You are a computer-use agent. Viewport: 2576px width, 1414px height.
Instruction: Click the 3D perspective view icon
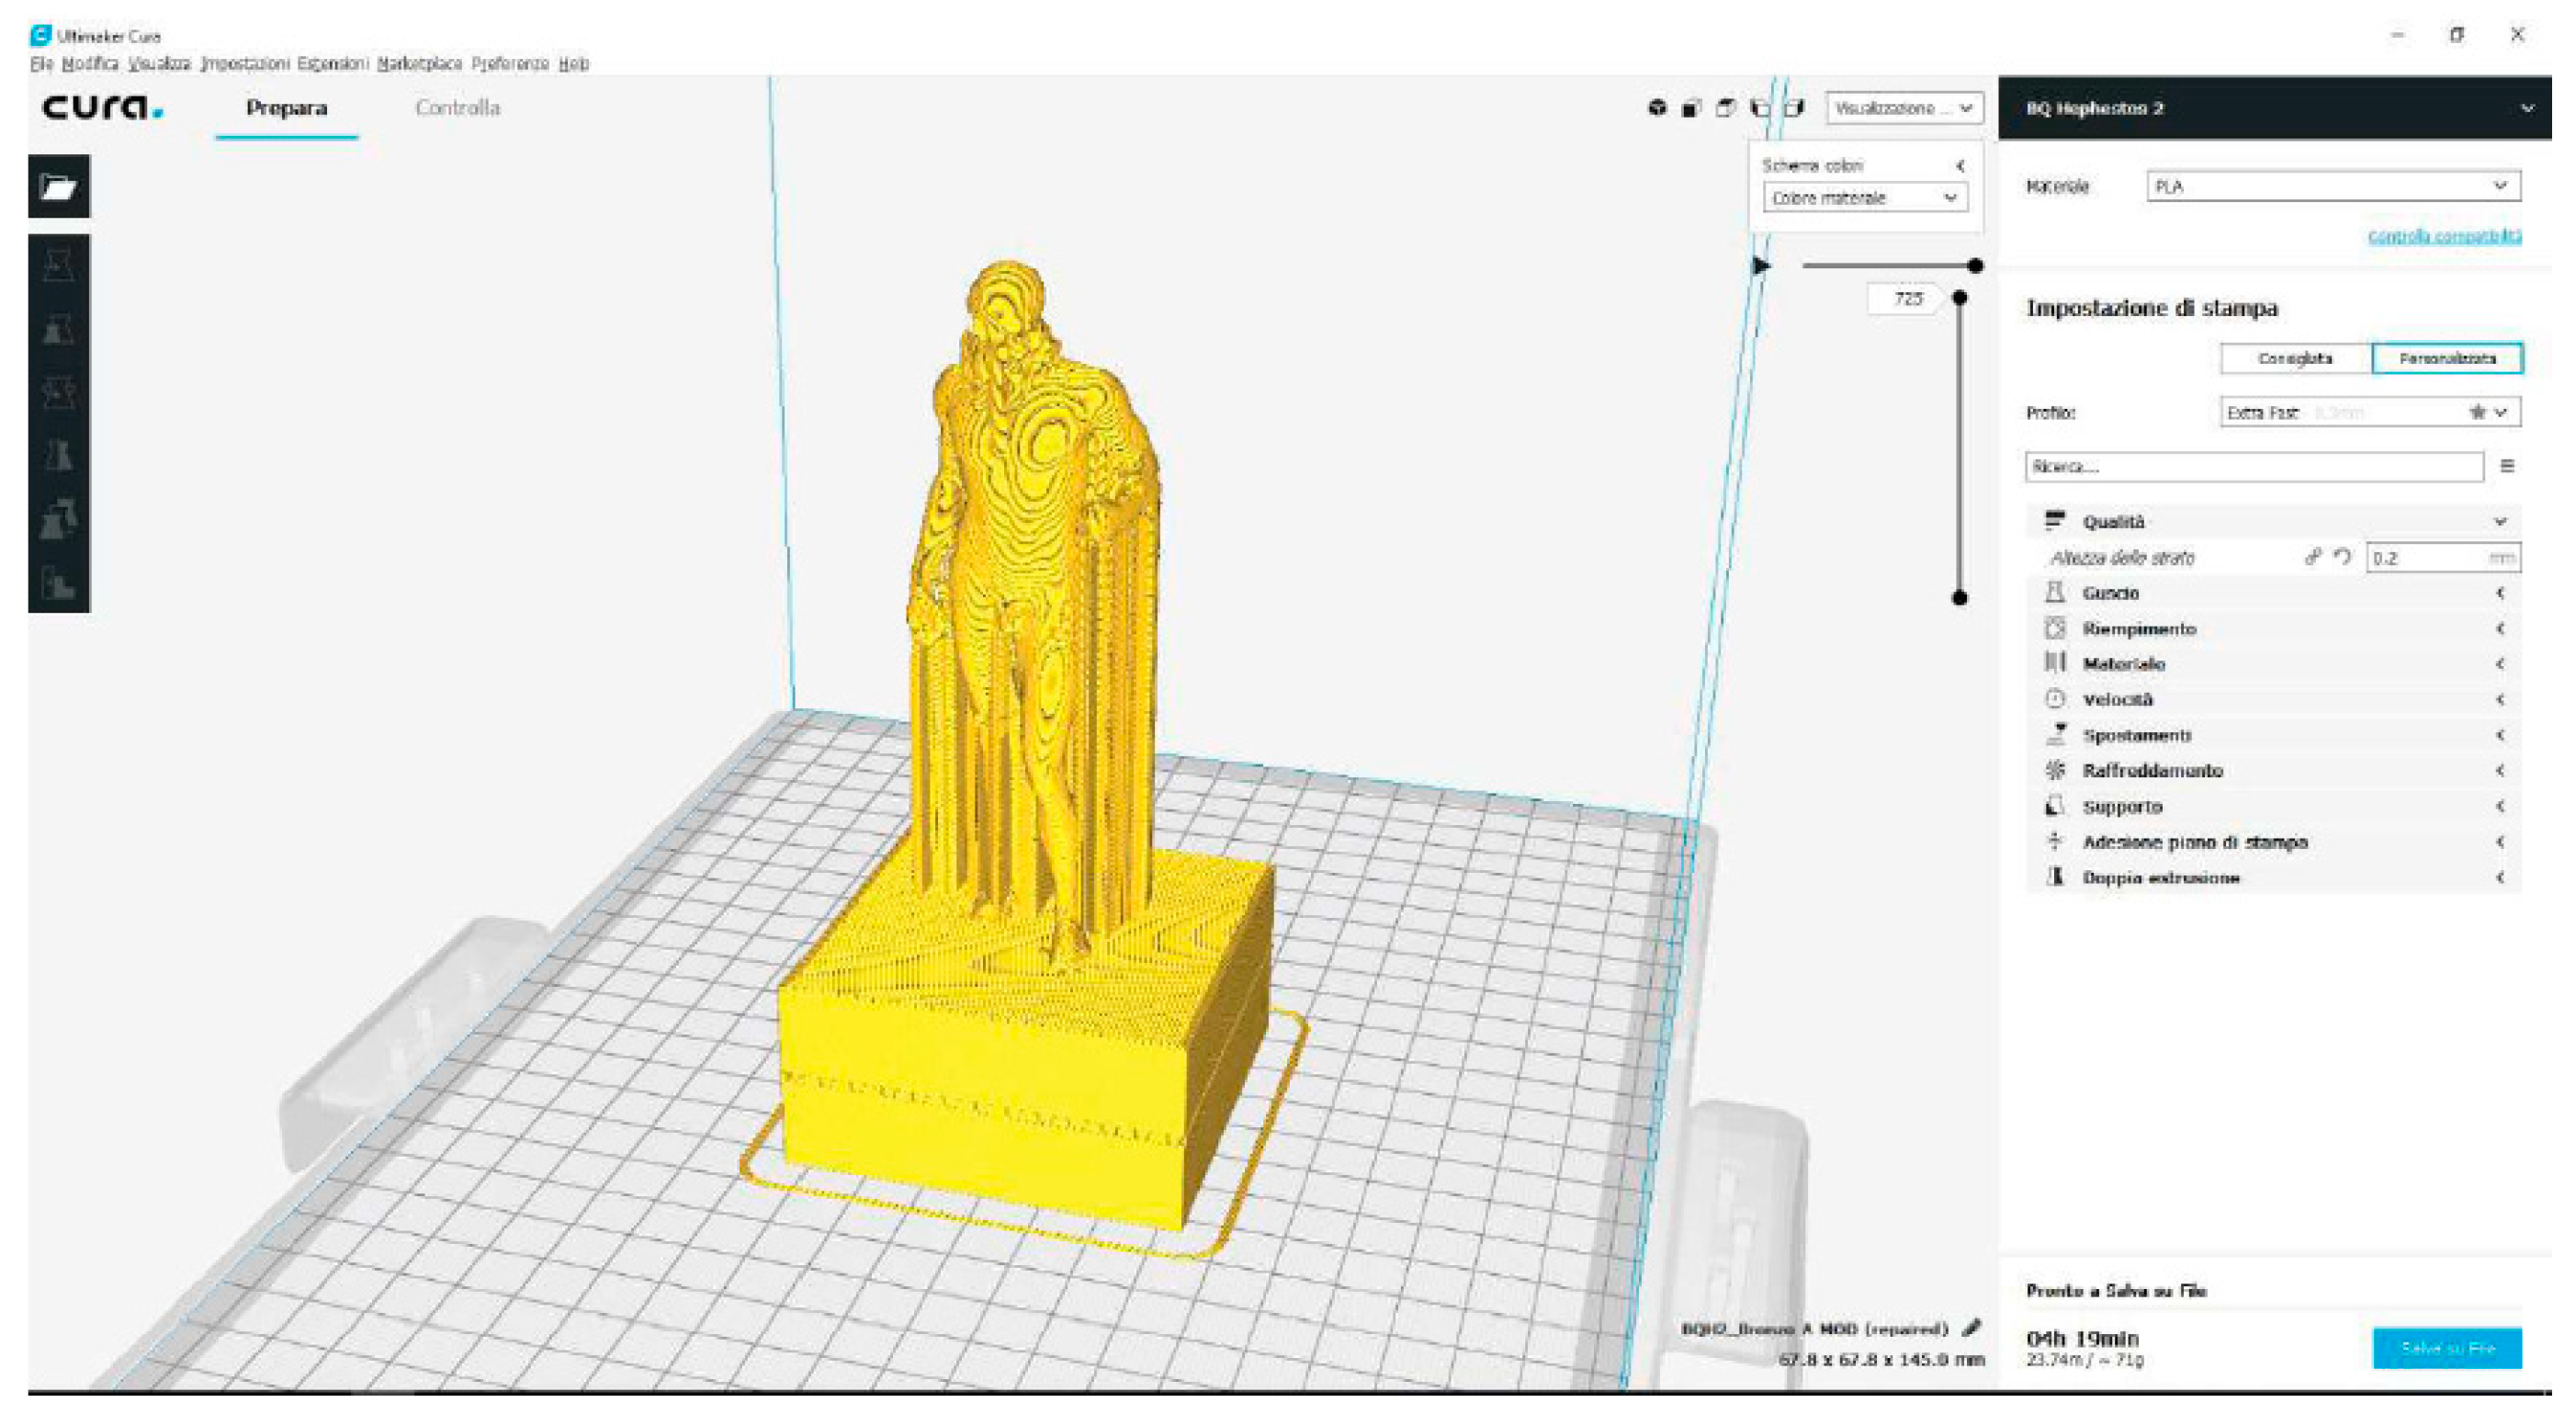click(x=1657, y=108)
